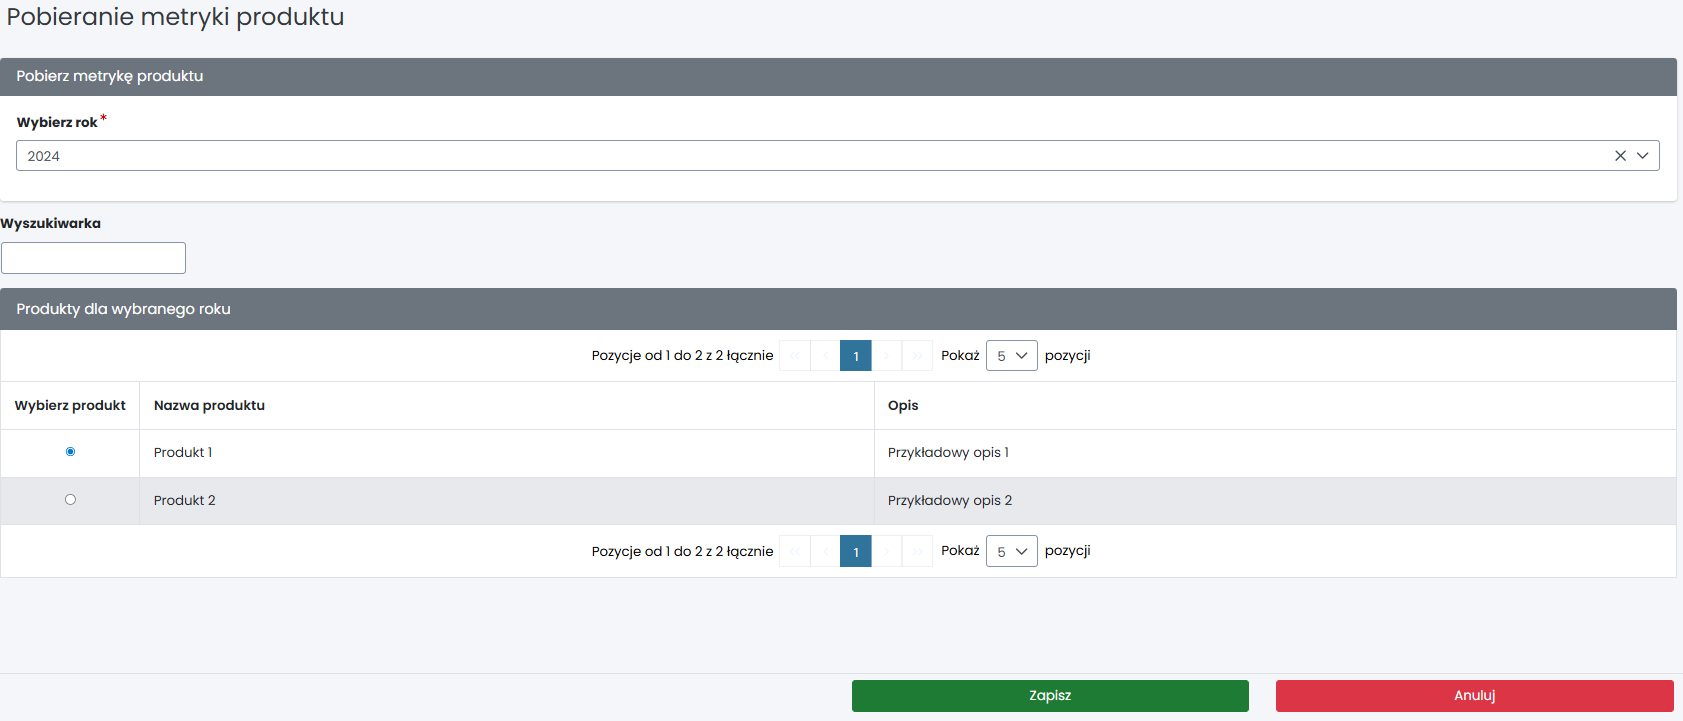Viewport: 1683px width, 721px height.
Task: Go to last page in top pagination
Action: [x=917, y=356]
